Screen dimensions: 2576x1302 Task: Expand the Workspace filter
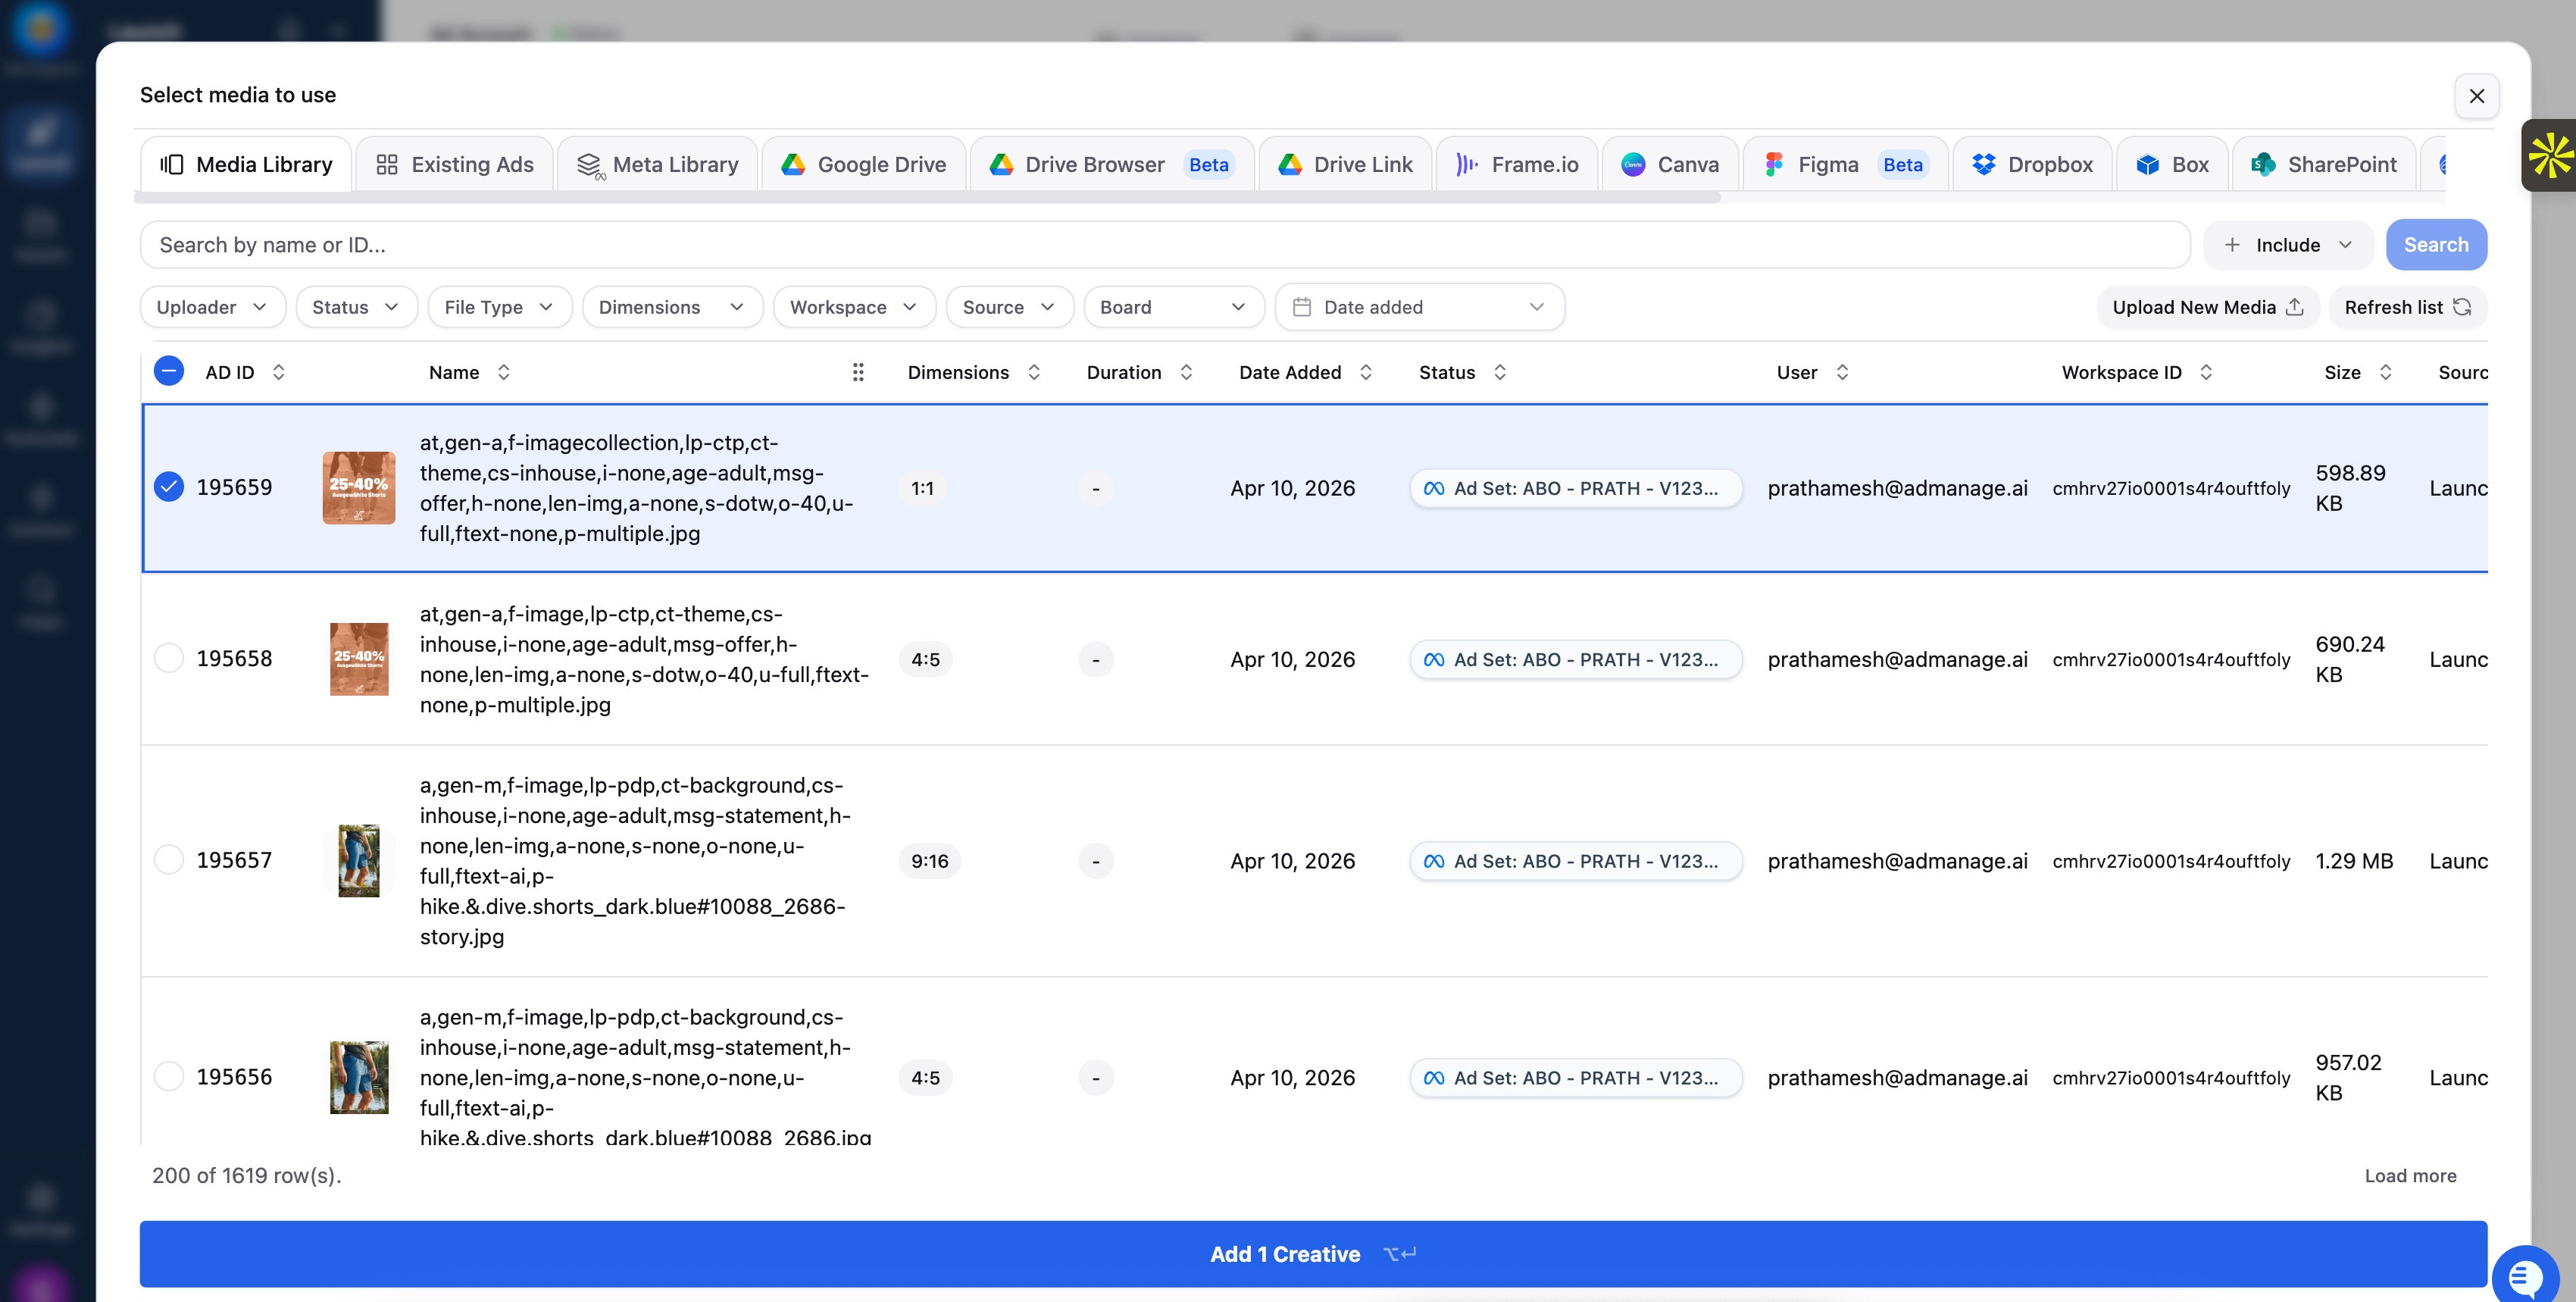coord(854,307)
